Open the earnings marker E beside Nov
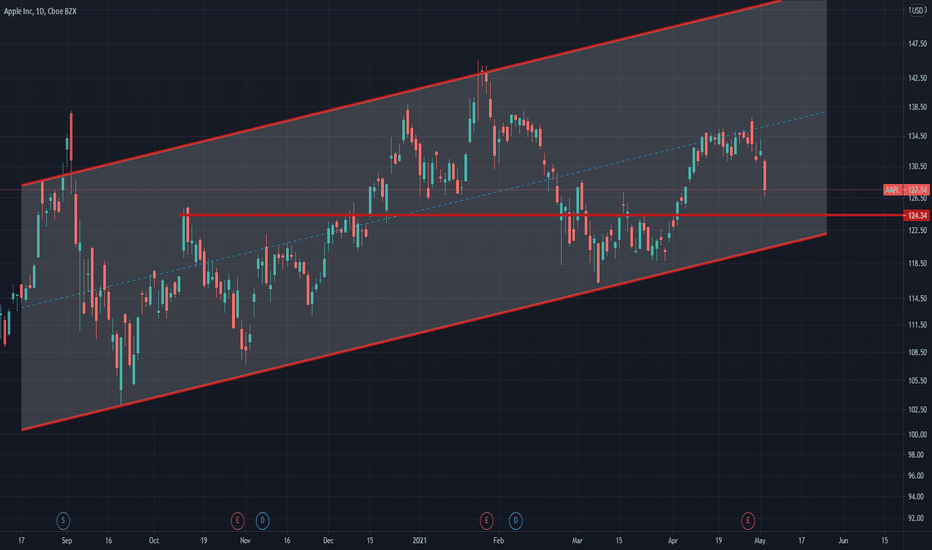The image size is (932, 550). [x=237, y=521]
